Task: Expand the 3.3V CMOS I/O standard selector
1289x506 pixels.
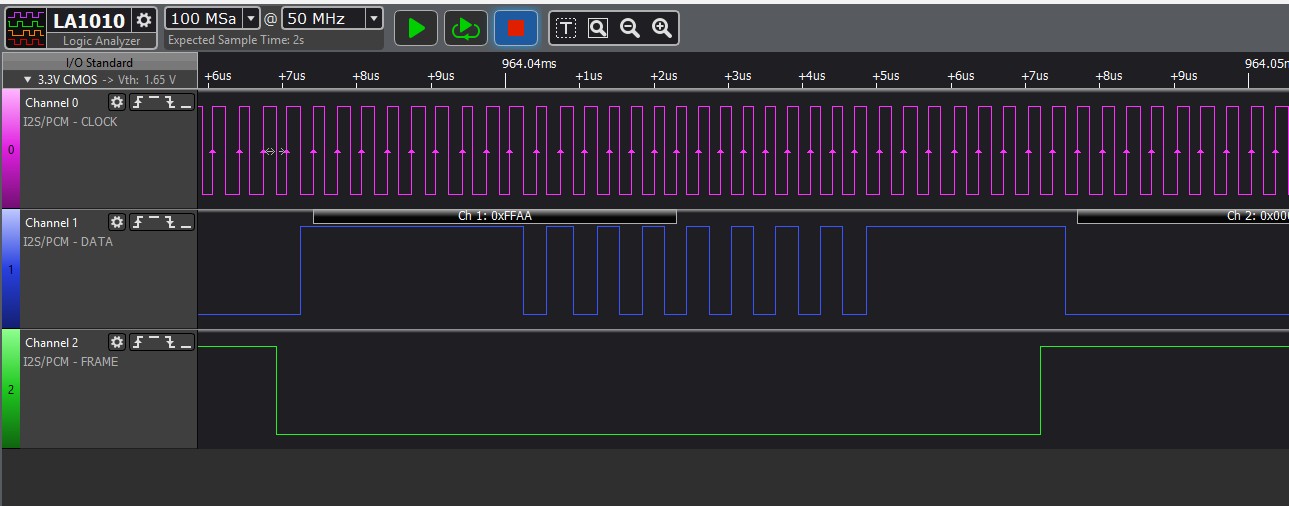Action: [99, 79]
